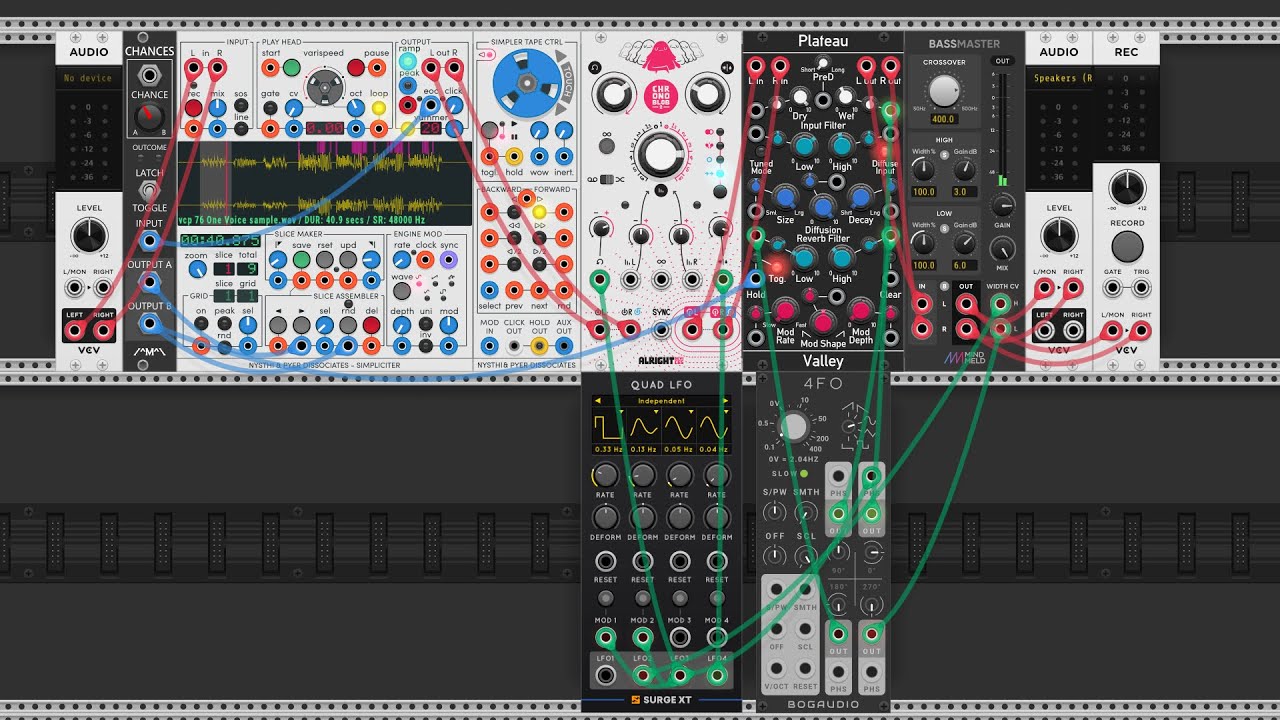Click the Plateau Size knob
Viewport: 1280px width, 720px height.
[x=786, y=198]
